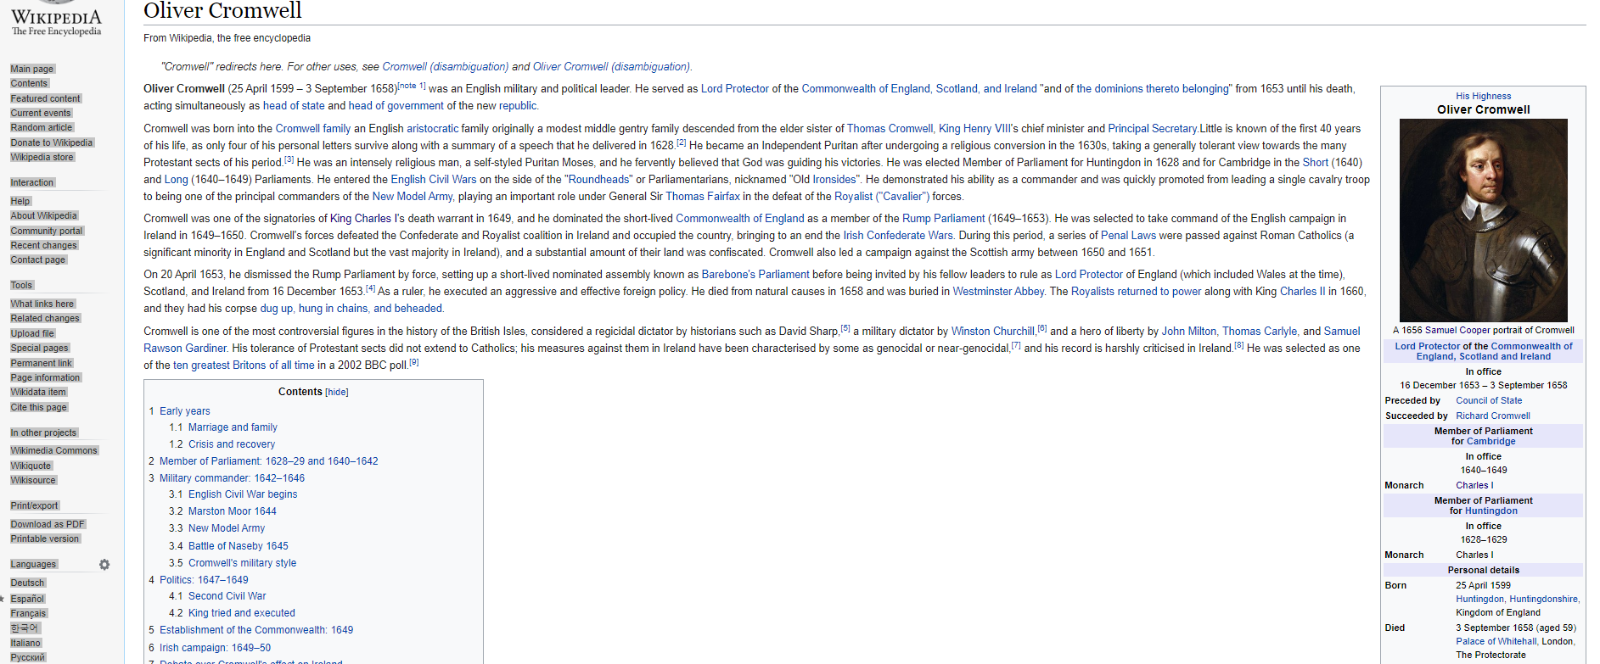Open What links here tool

tap(42, 304)
